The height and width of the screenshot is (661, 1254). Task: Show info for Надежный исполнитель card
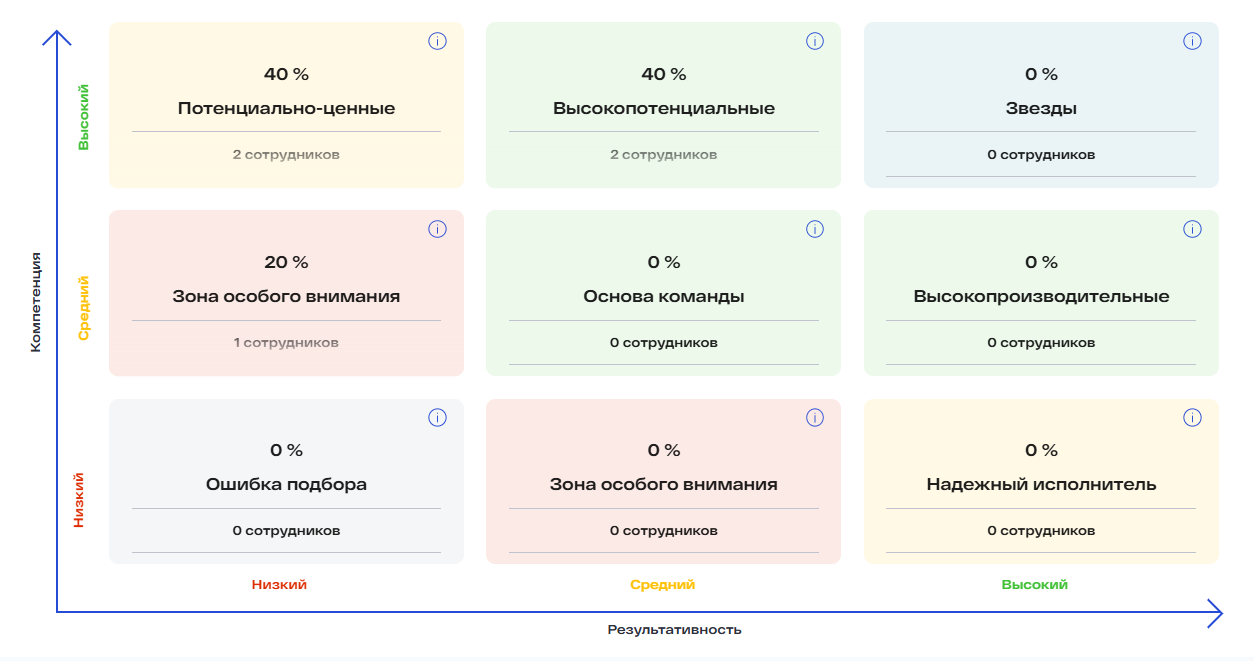1192,417
